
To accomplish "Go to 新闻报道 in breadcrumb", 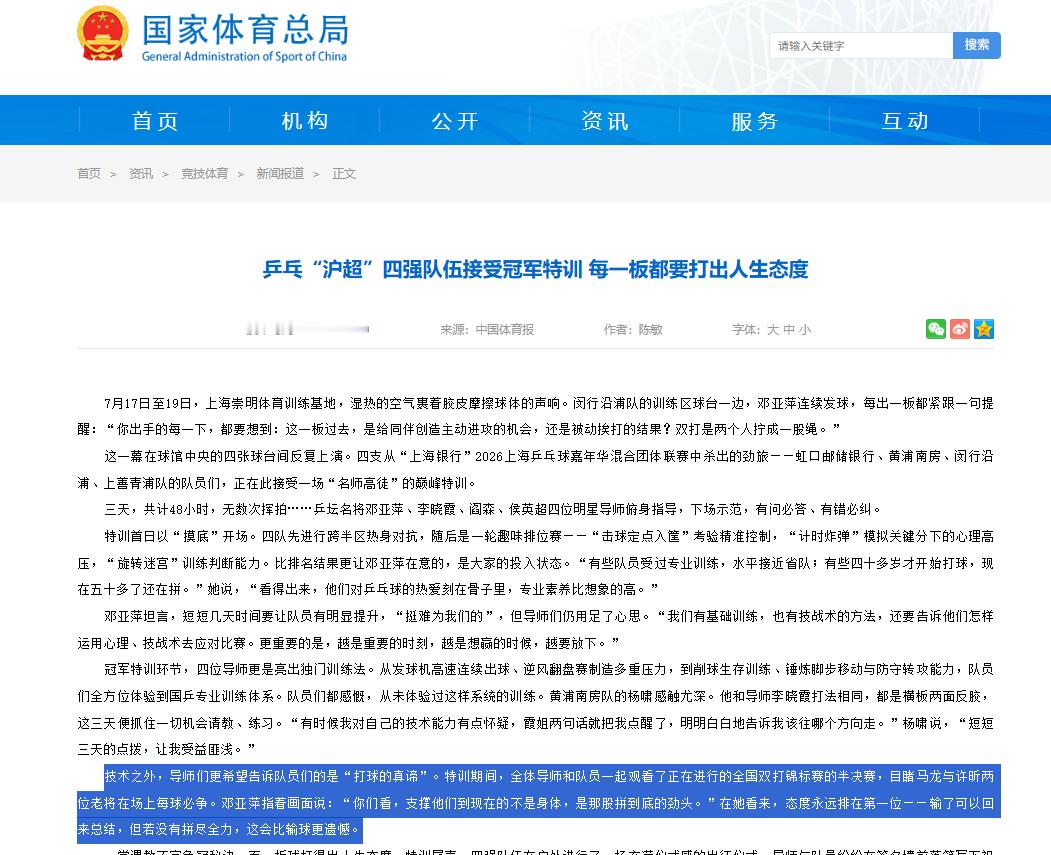I will [280, 174].
